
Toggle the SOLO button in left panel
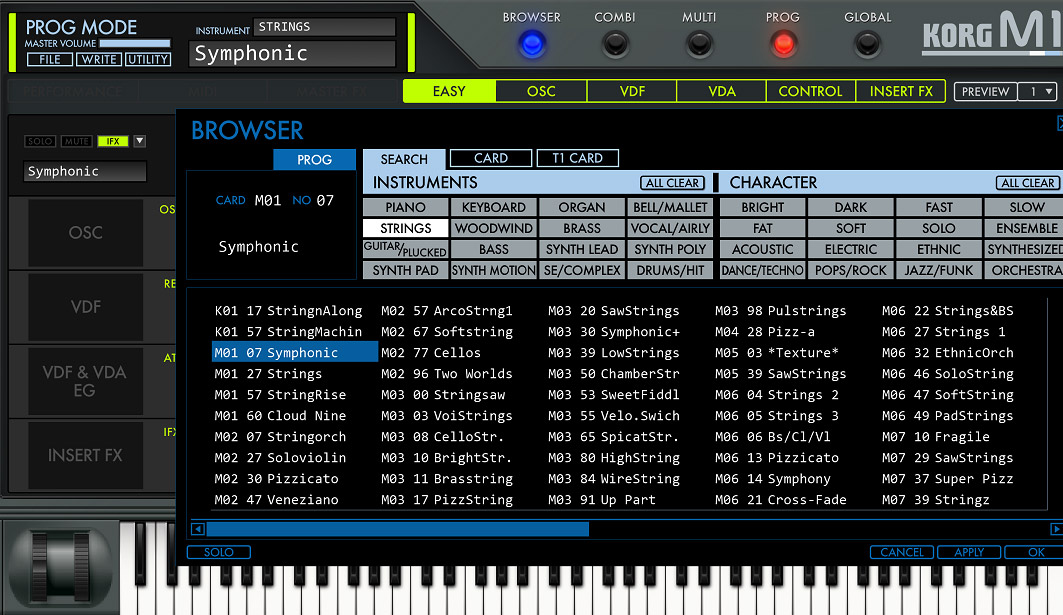tap(40, 141)
